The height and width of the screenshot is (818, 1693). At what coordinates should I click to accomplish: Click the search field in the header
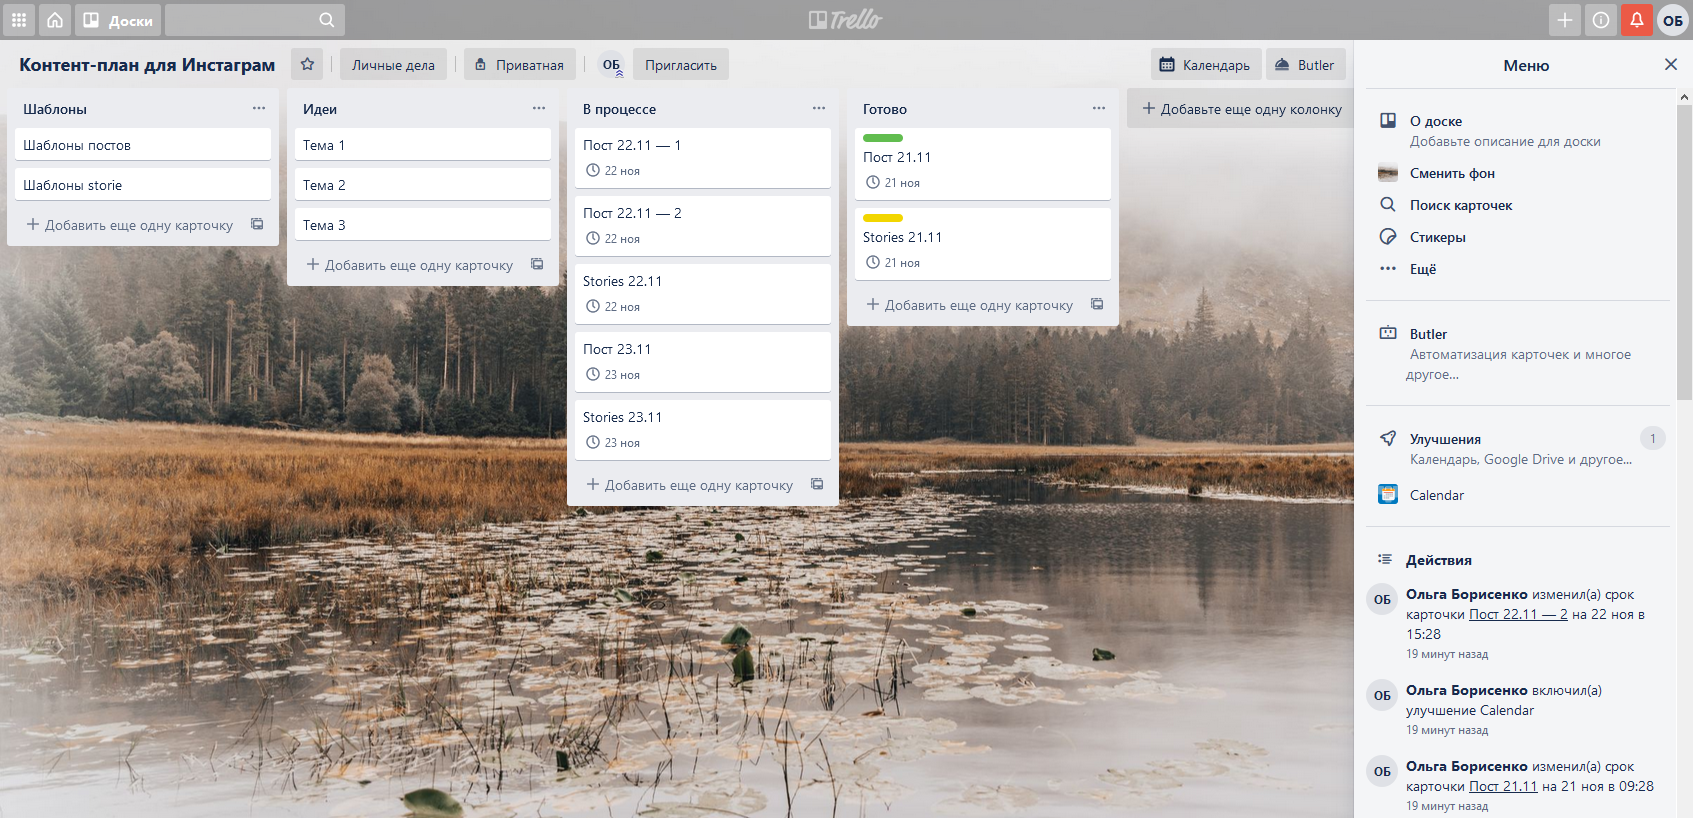tap(255, 20)
